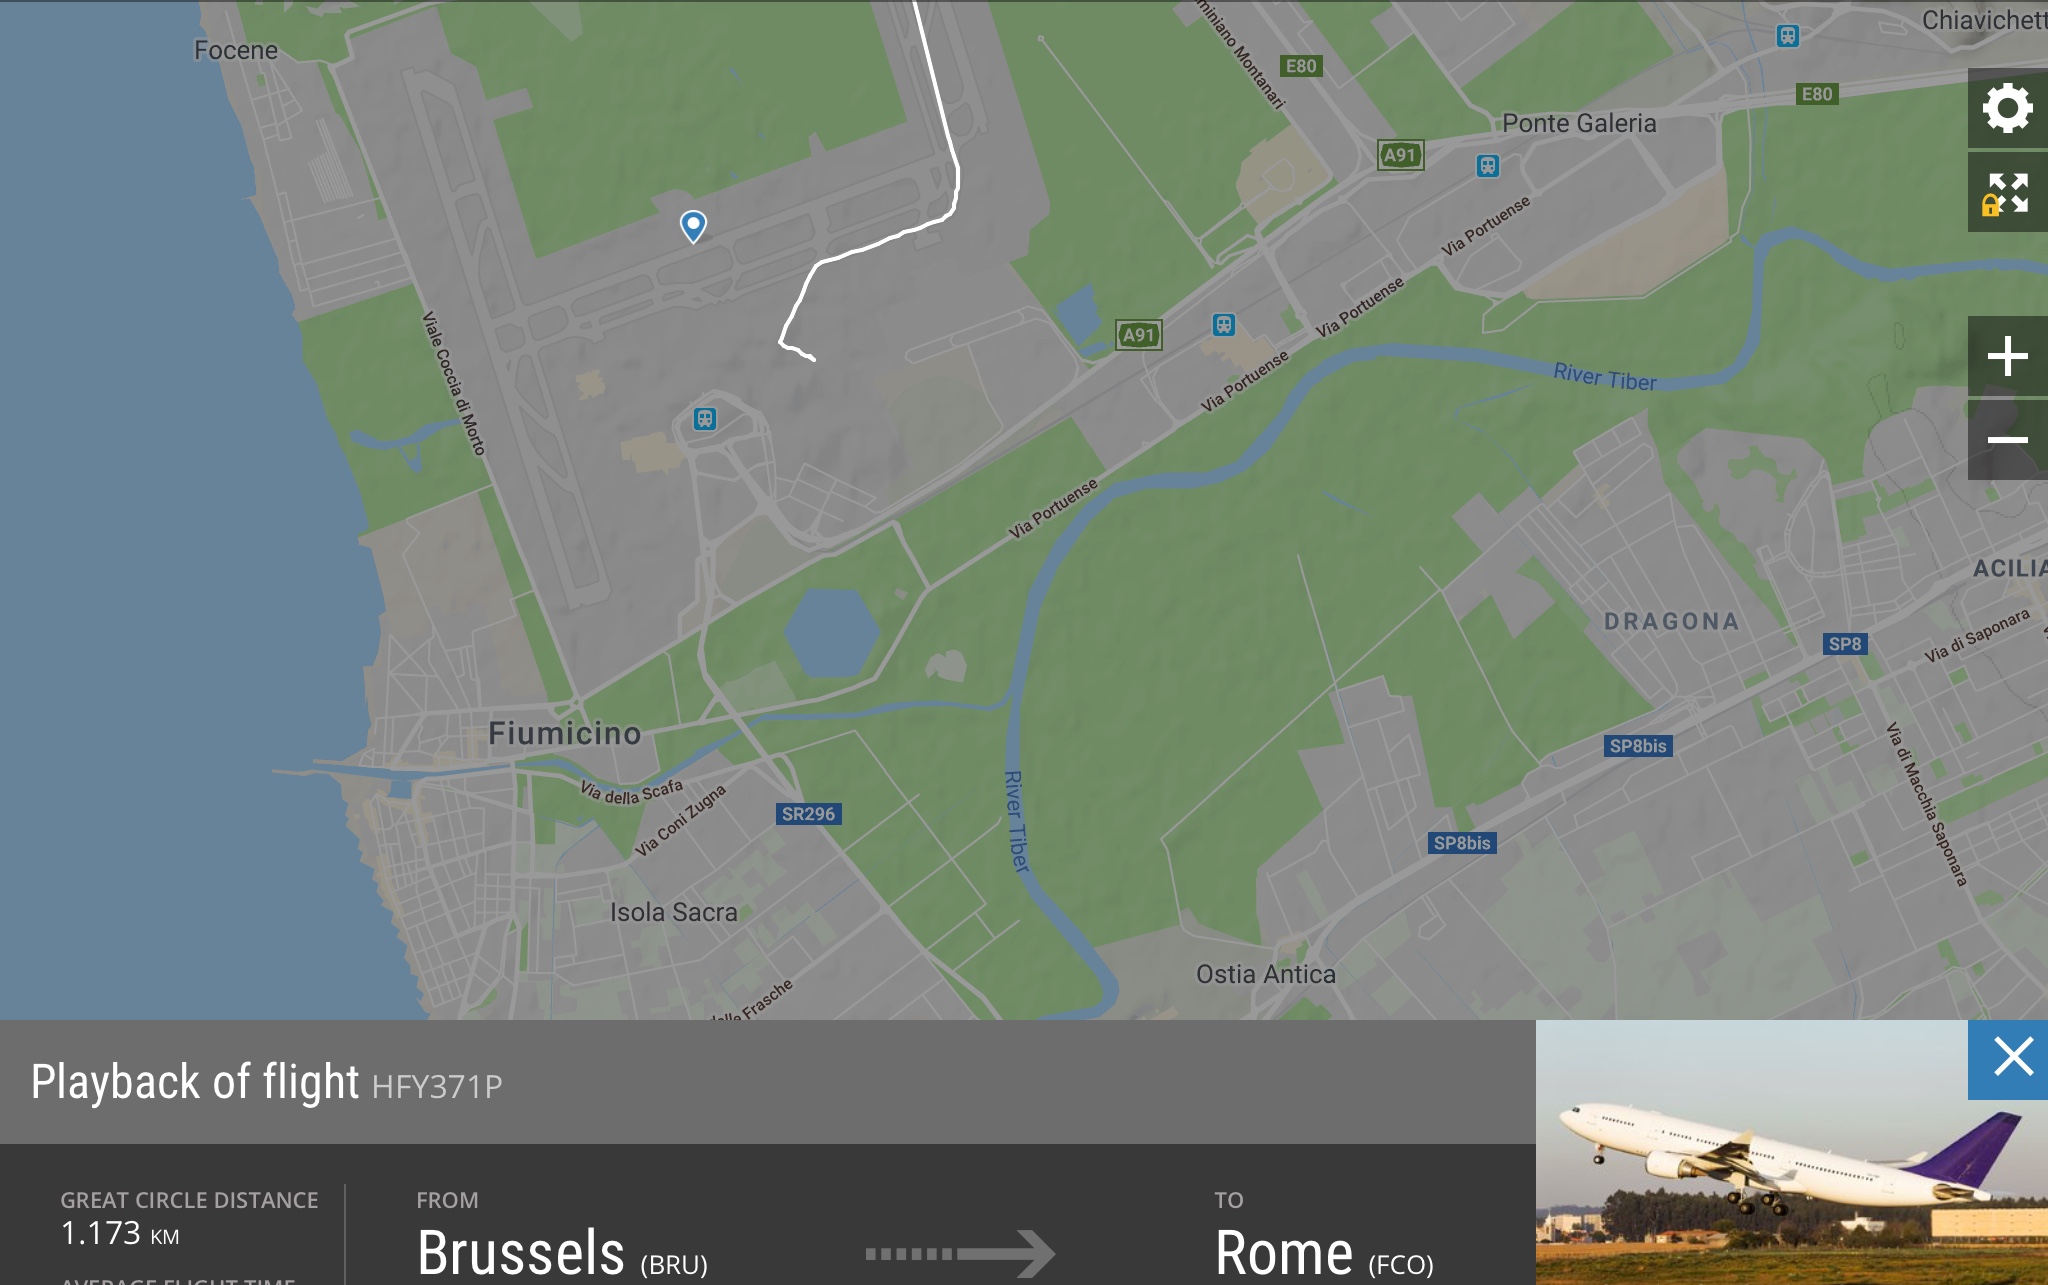
Task: Click the airport train station icon
Action: click(x=705, y=419)
